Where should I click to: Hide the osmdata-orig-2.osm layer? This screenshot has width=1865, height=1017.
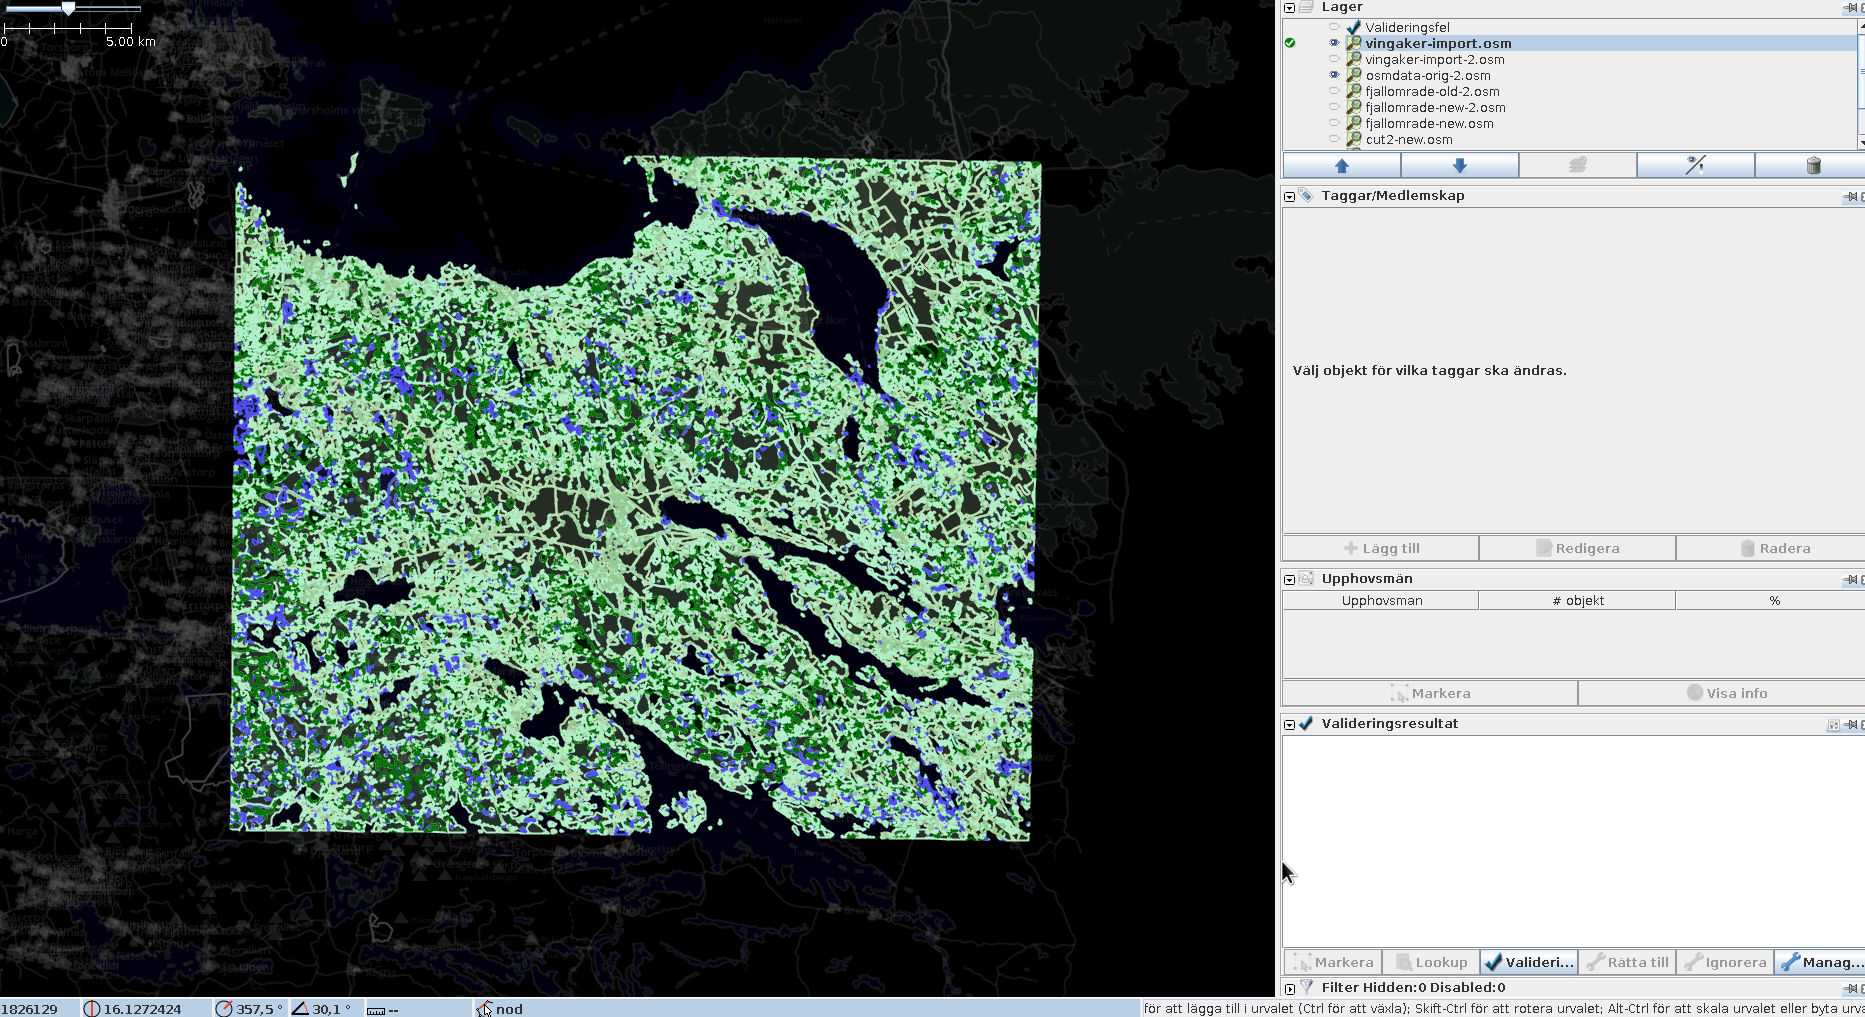tap(1334, 75)
